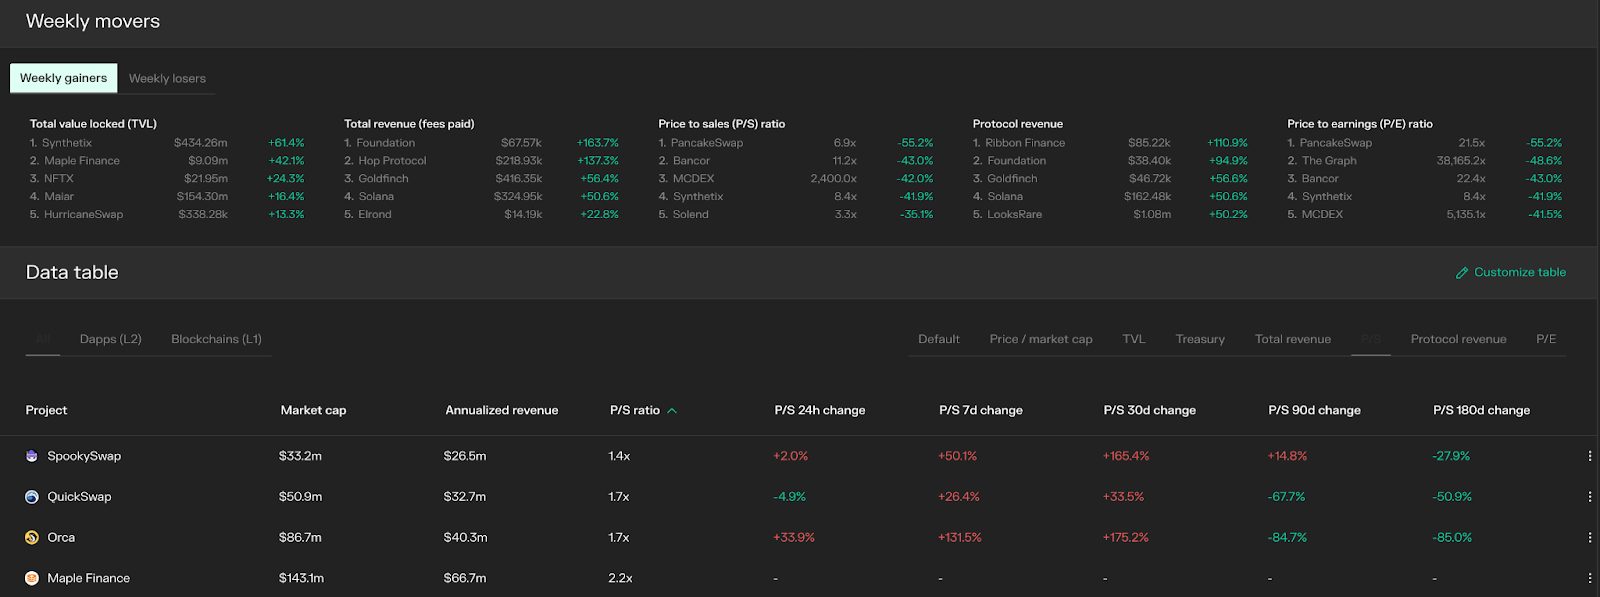Click MCDEX in the P/S ratio list
The image size is (1600, 597).
693,179
